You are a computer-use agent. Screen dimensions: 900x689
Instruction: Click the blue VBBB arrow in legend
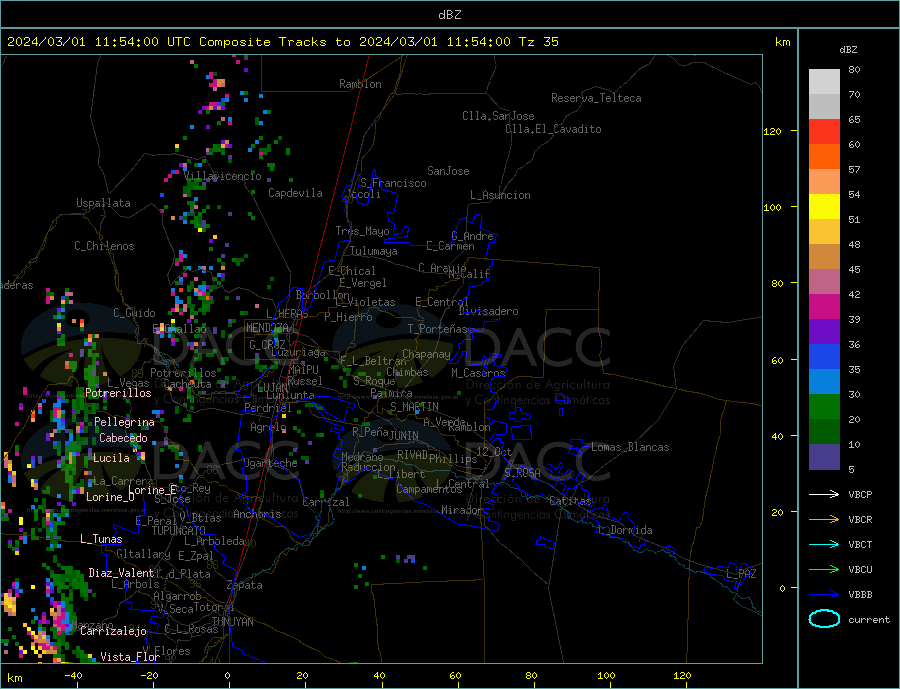pos(825,594)
